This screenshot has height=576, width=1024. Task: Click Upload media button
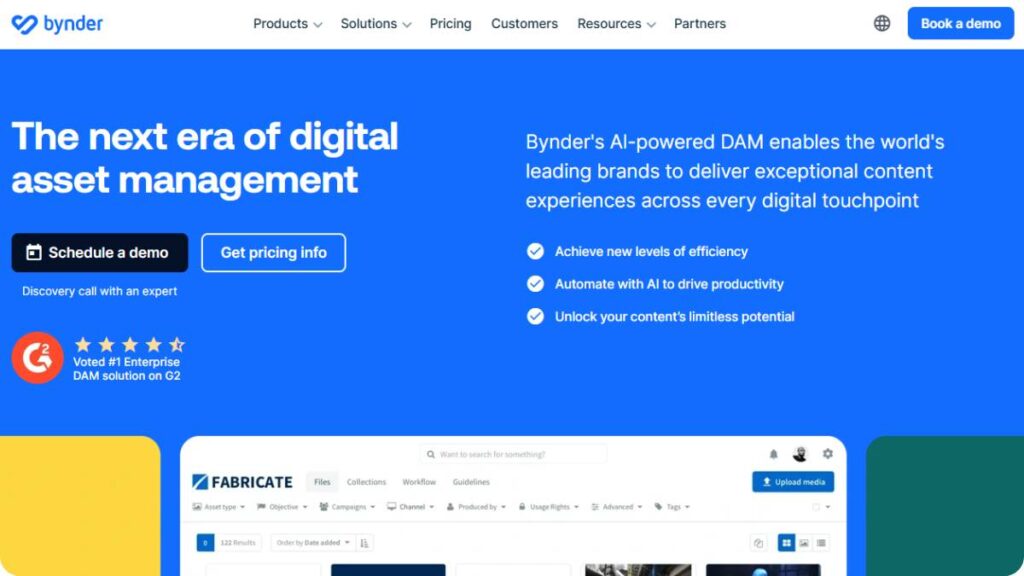click(x=793, y=482)
